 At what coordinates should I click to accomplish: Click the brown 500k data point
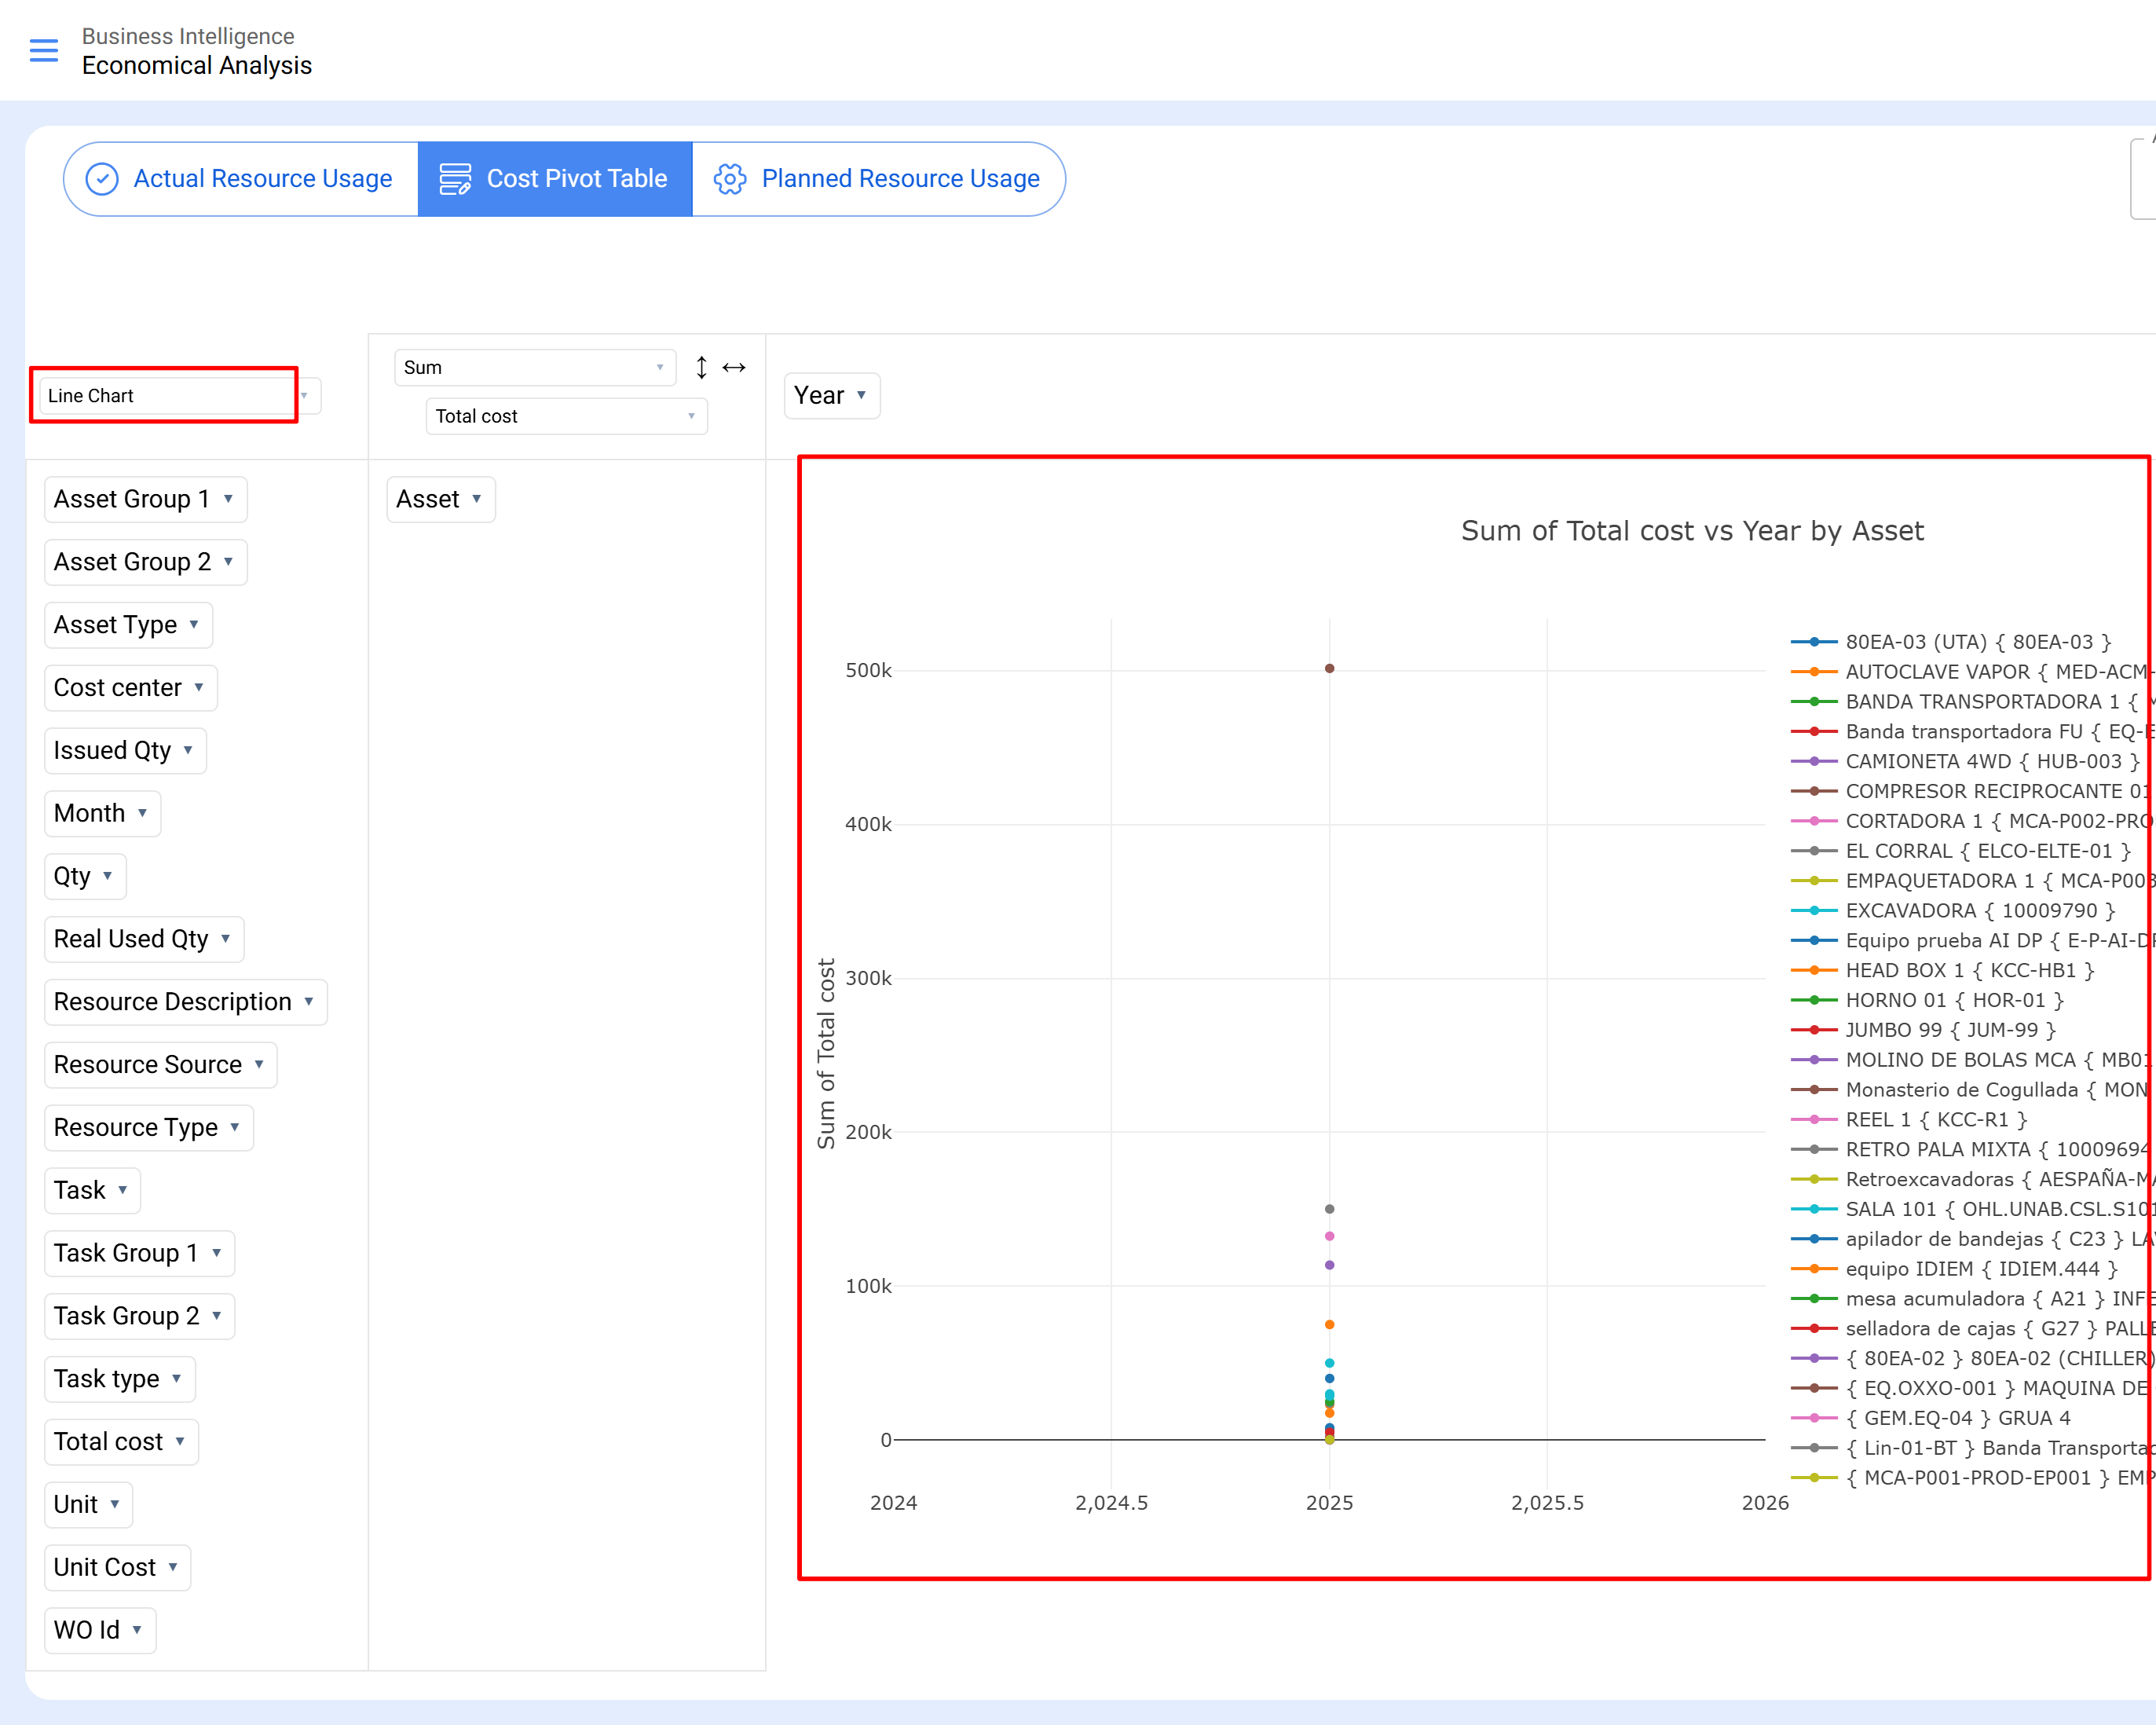[x=1329, y=669]
